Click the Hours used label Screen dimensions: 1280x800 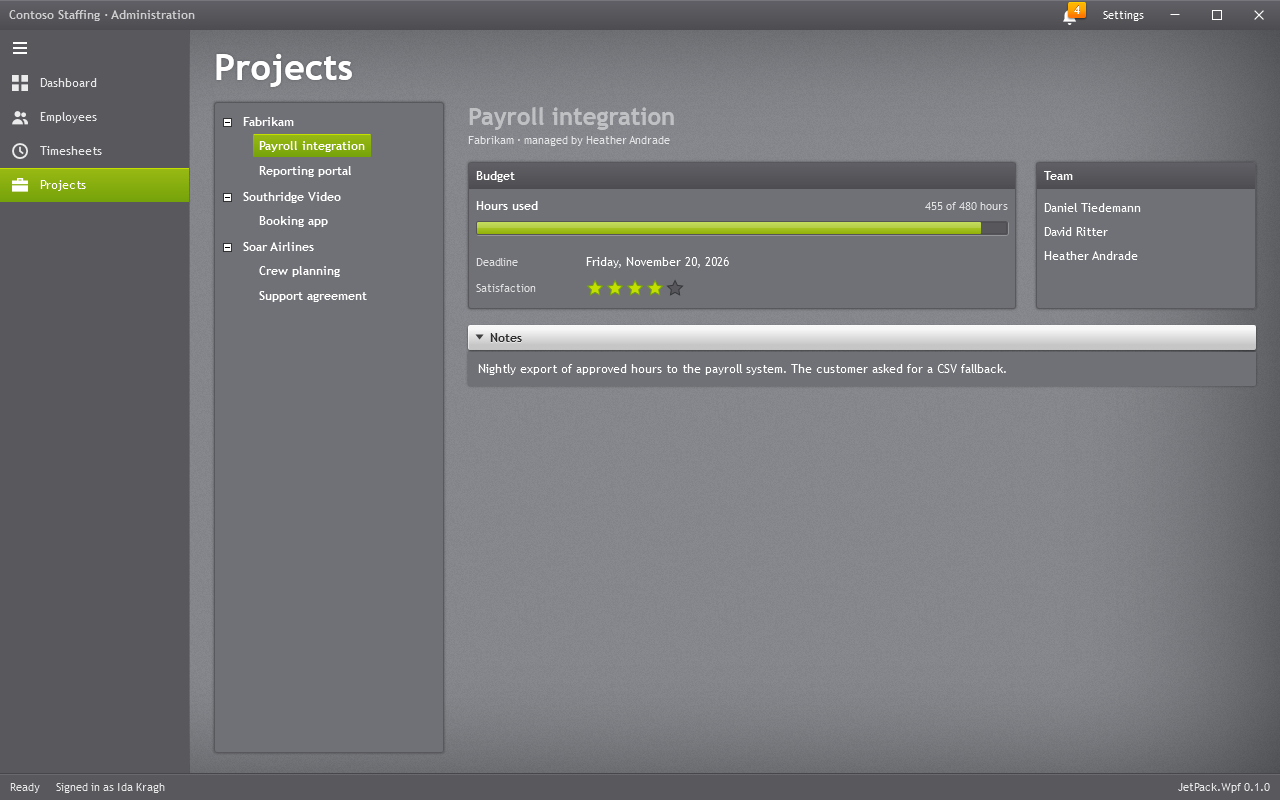tap(507, 206)
